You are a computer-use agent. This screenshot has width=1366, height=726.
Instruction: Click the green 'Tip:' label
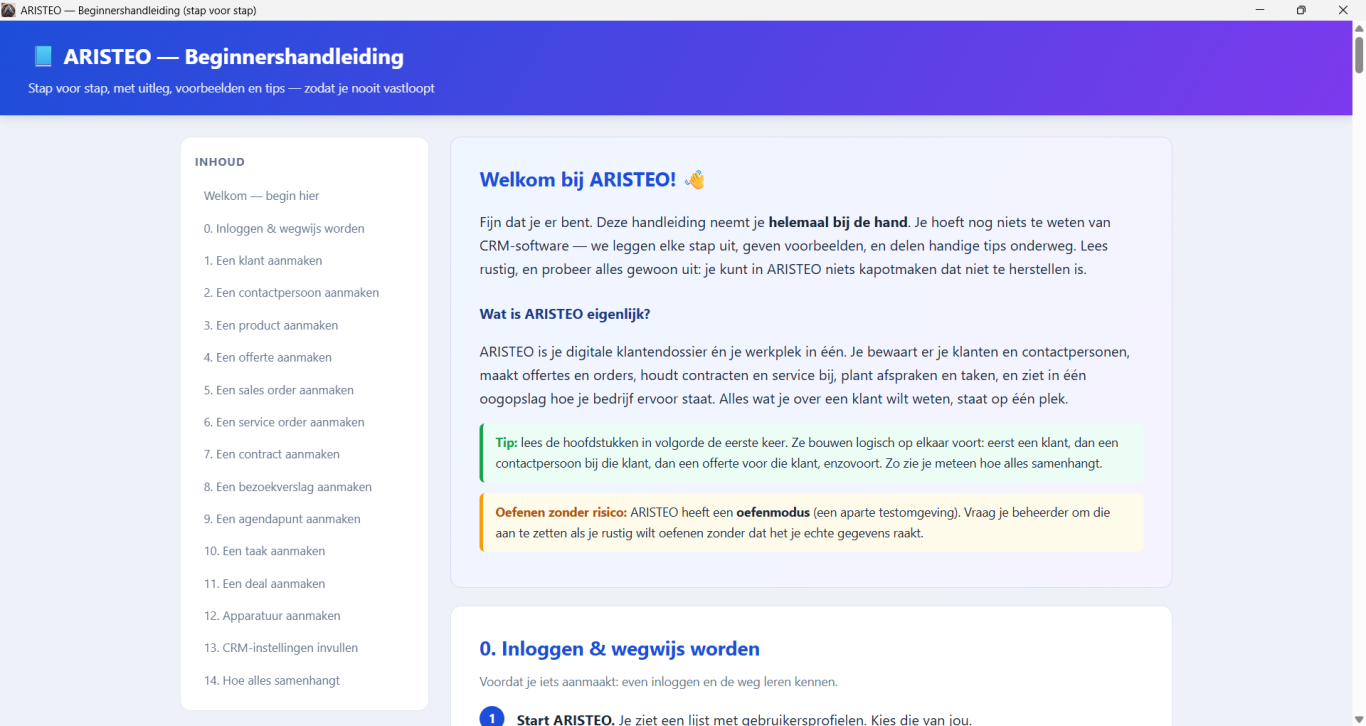(x=506, y=442)
